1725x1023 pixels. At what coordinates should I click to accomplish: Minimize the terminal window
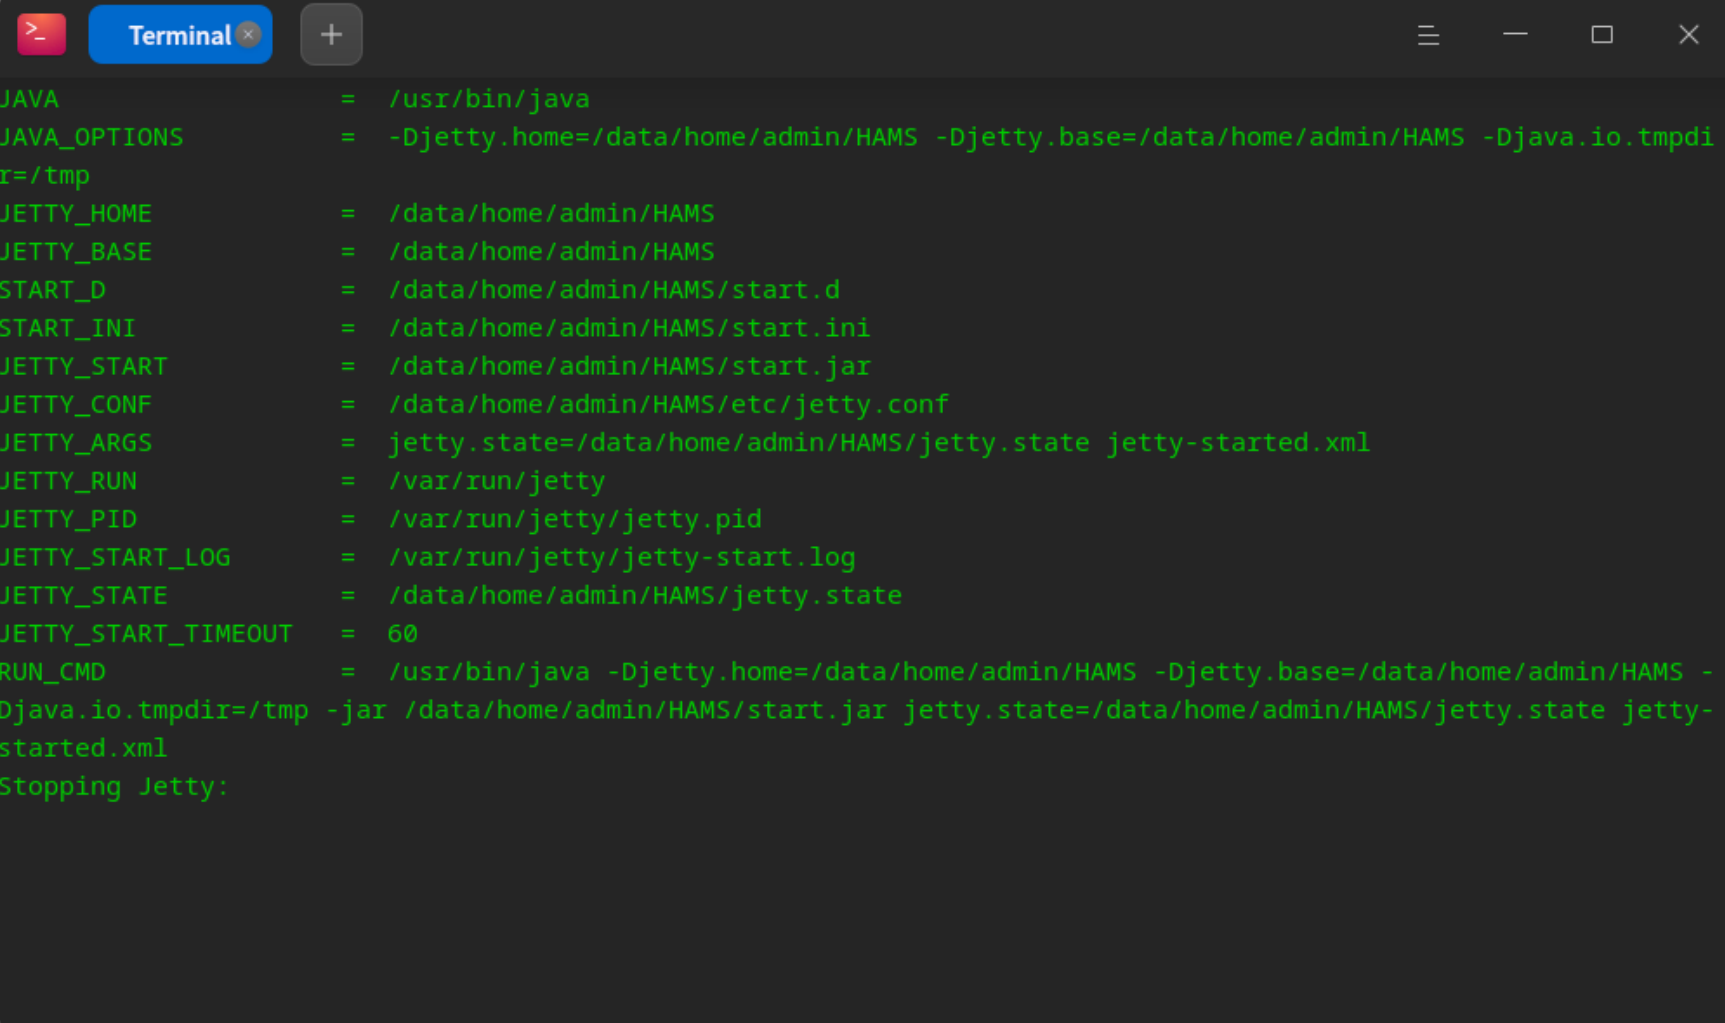coord(1515,35)
